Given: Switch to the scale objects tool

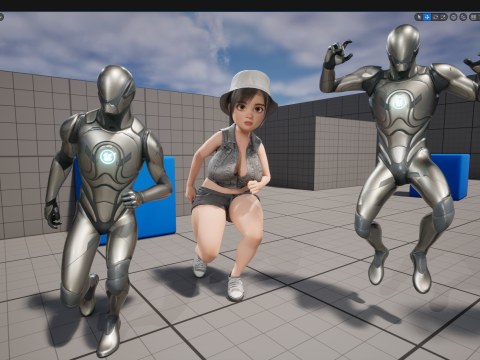Looking at the screenshot, I should pos(443,17).
